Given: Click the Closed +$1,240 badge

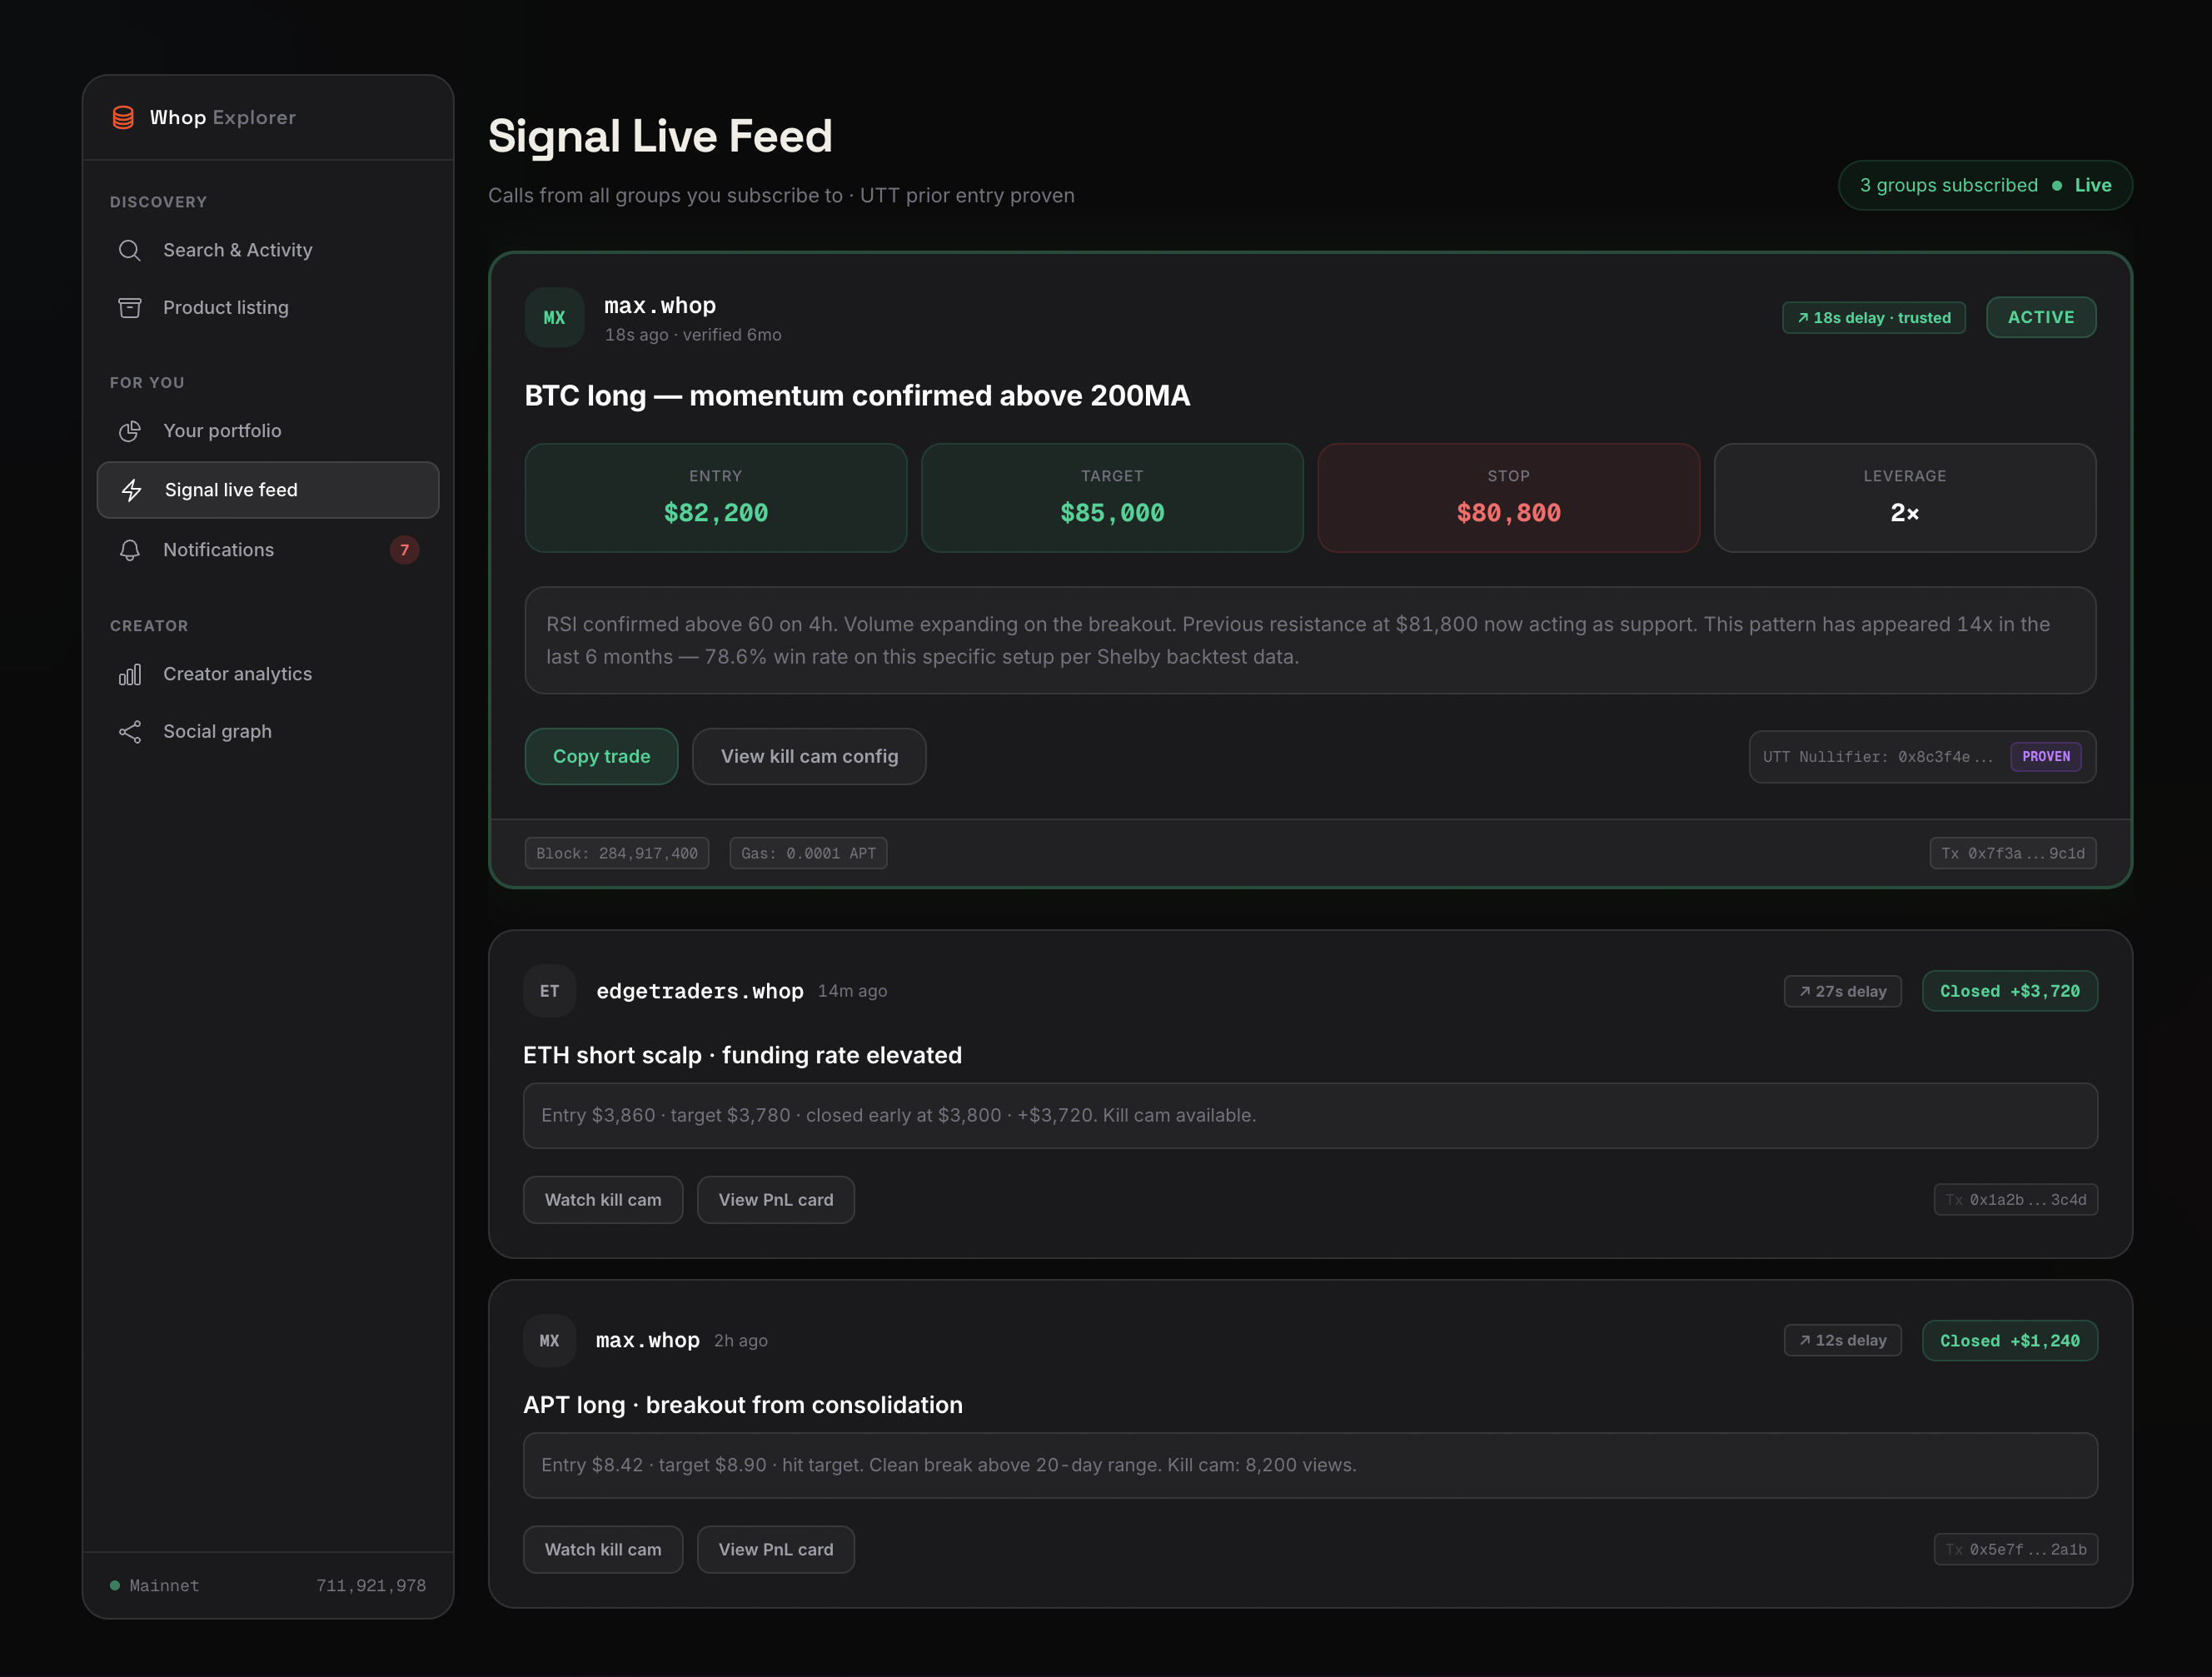Looking at the screenshot, I should tap(2010, 1340).
